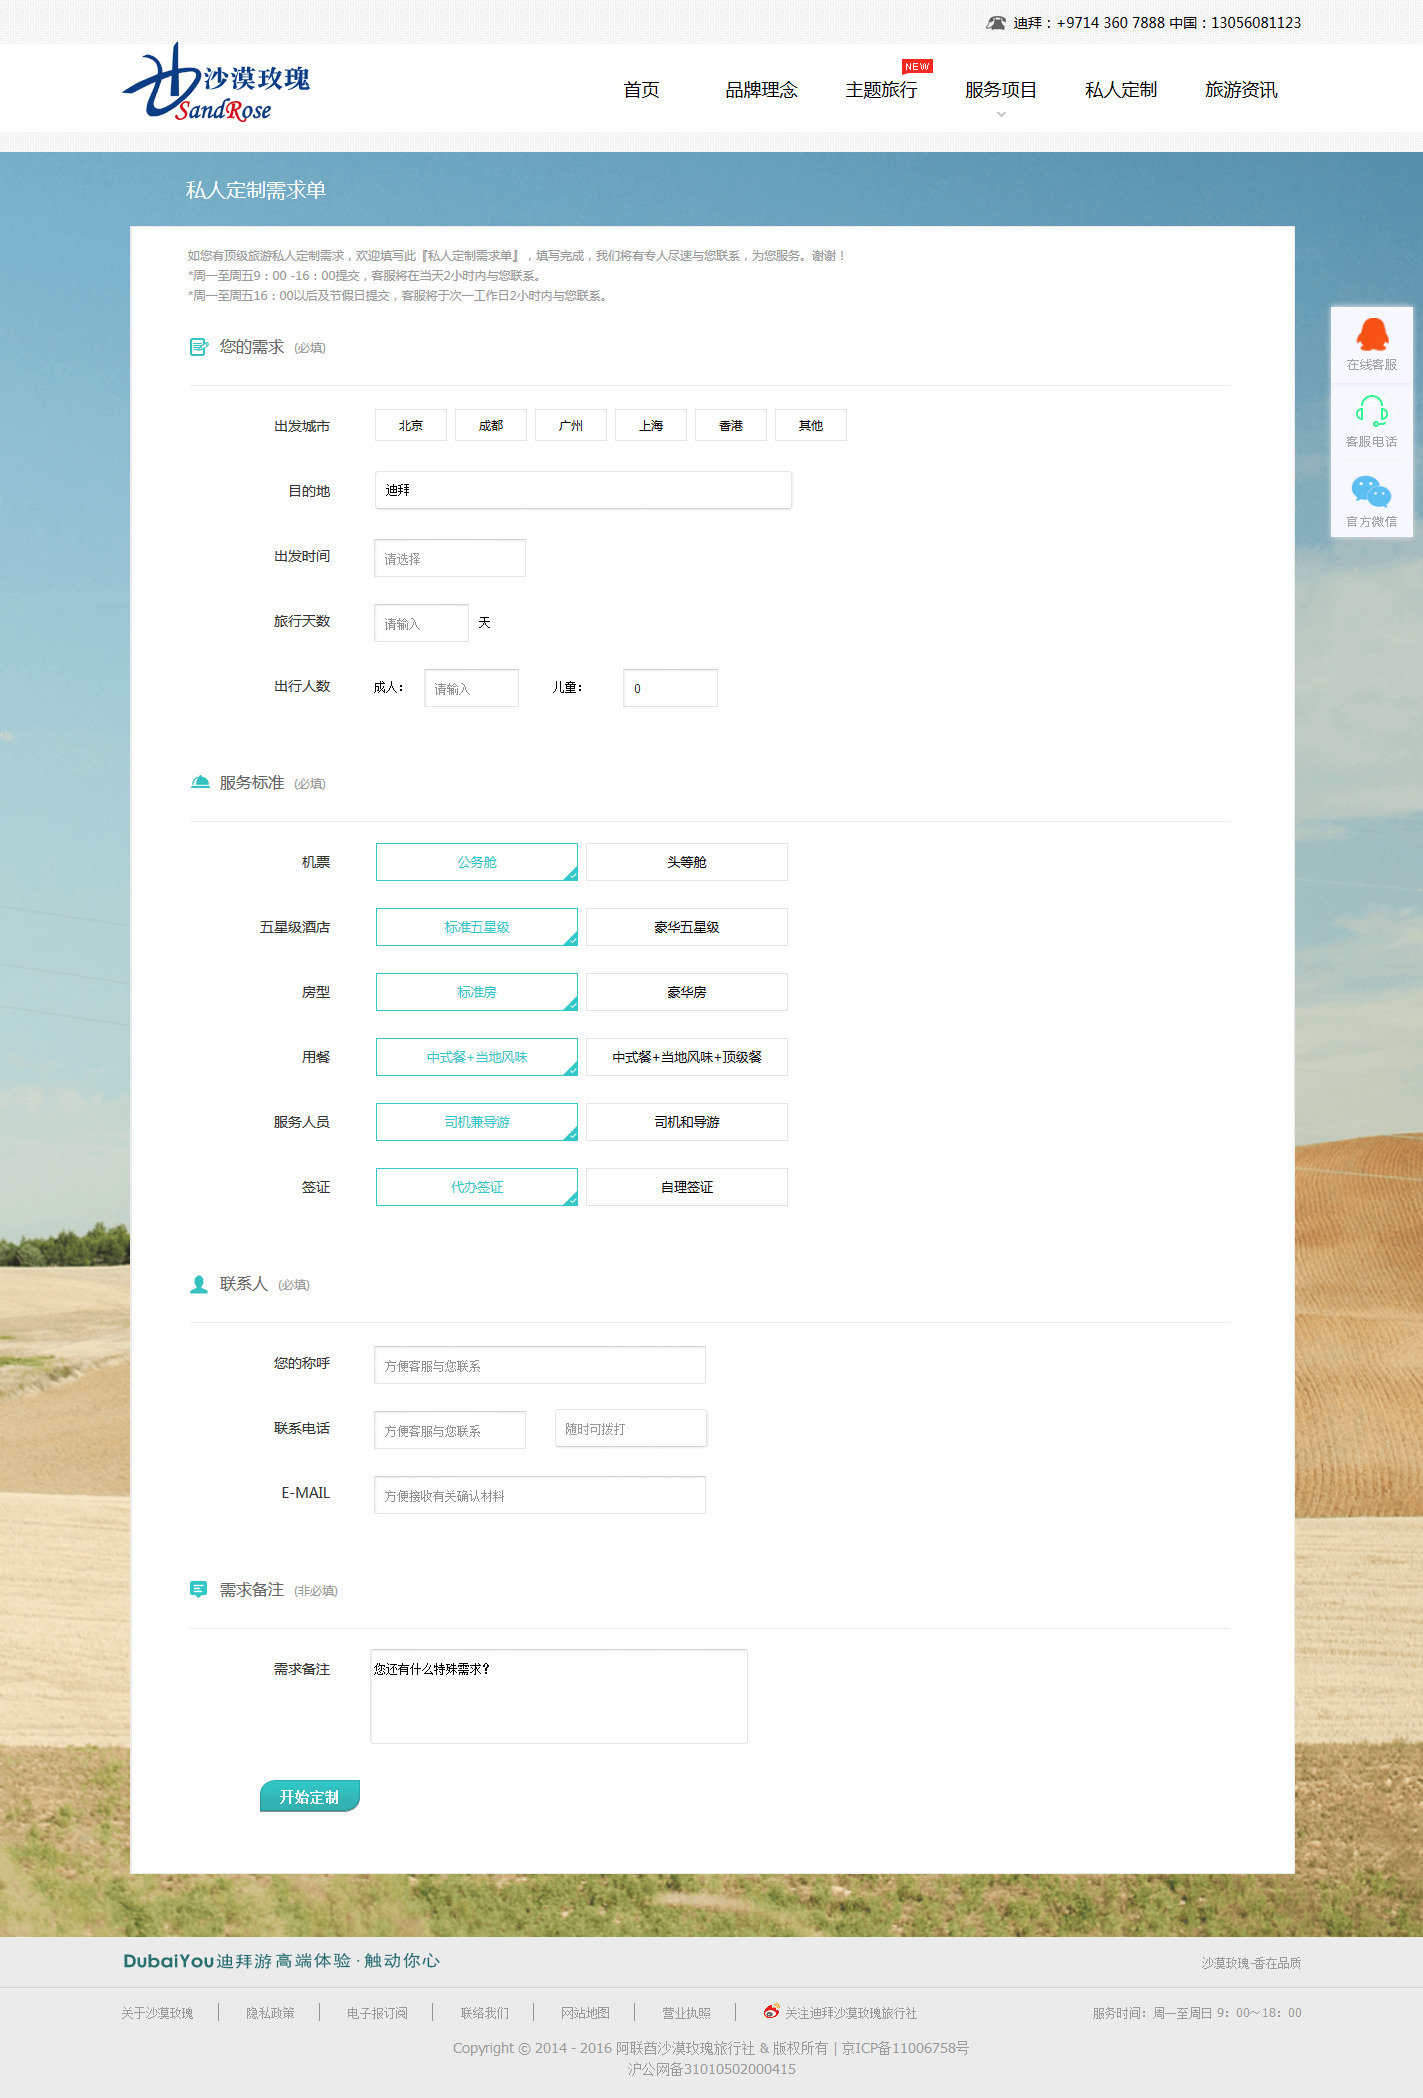Open the 随时可拨打 call time selector
The height and width of the screenshot is (2098, 1423).
pos(630,1429)
